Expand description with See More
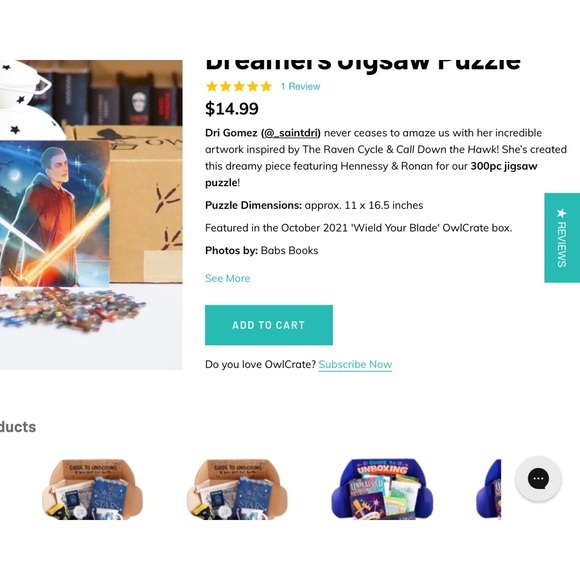Image resolution: width=580 pixels, height=580 pixels. (x=227, y=278)
